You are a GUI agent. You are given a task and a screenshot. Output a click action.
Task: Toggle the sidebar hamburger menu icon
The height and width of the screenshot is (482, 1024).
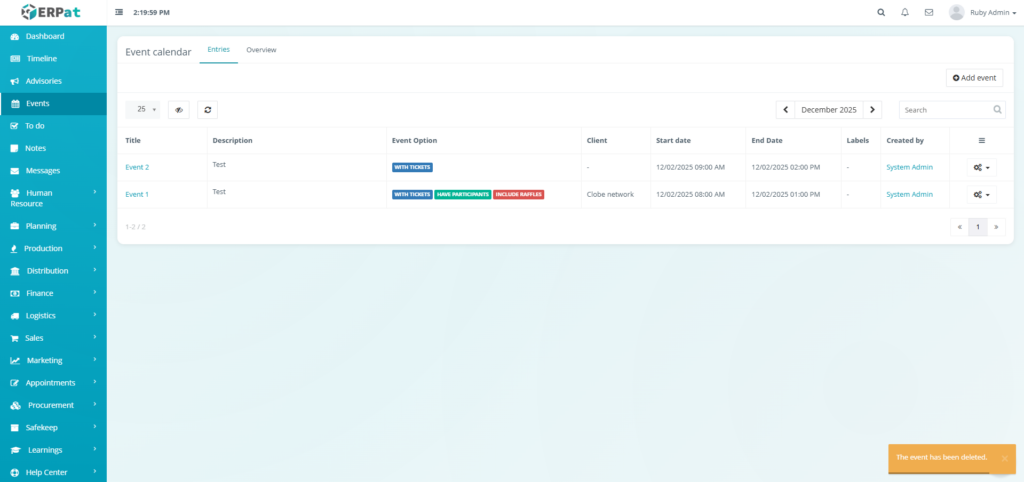click(120, 13)
